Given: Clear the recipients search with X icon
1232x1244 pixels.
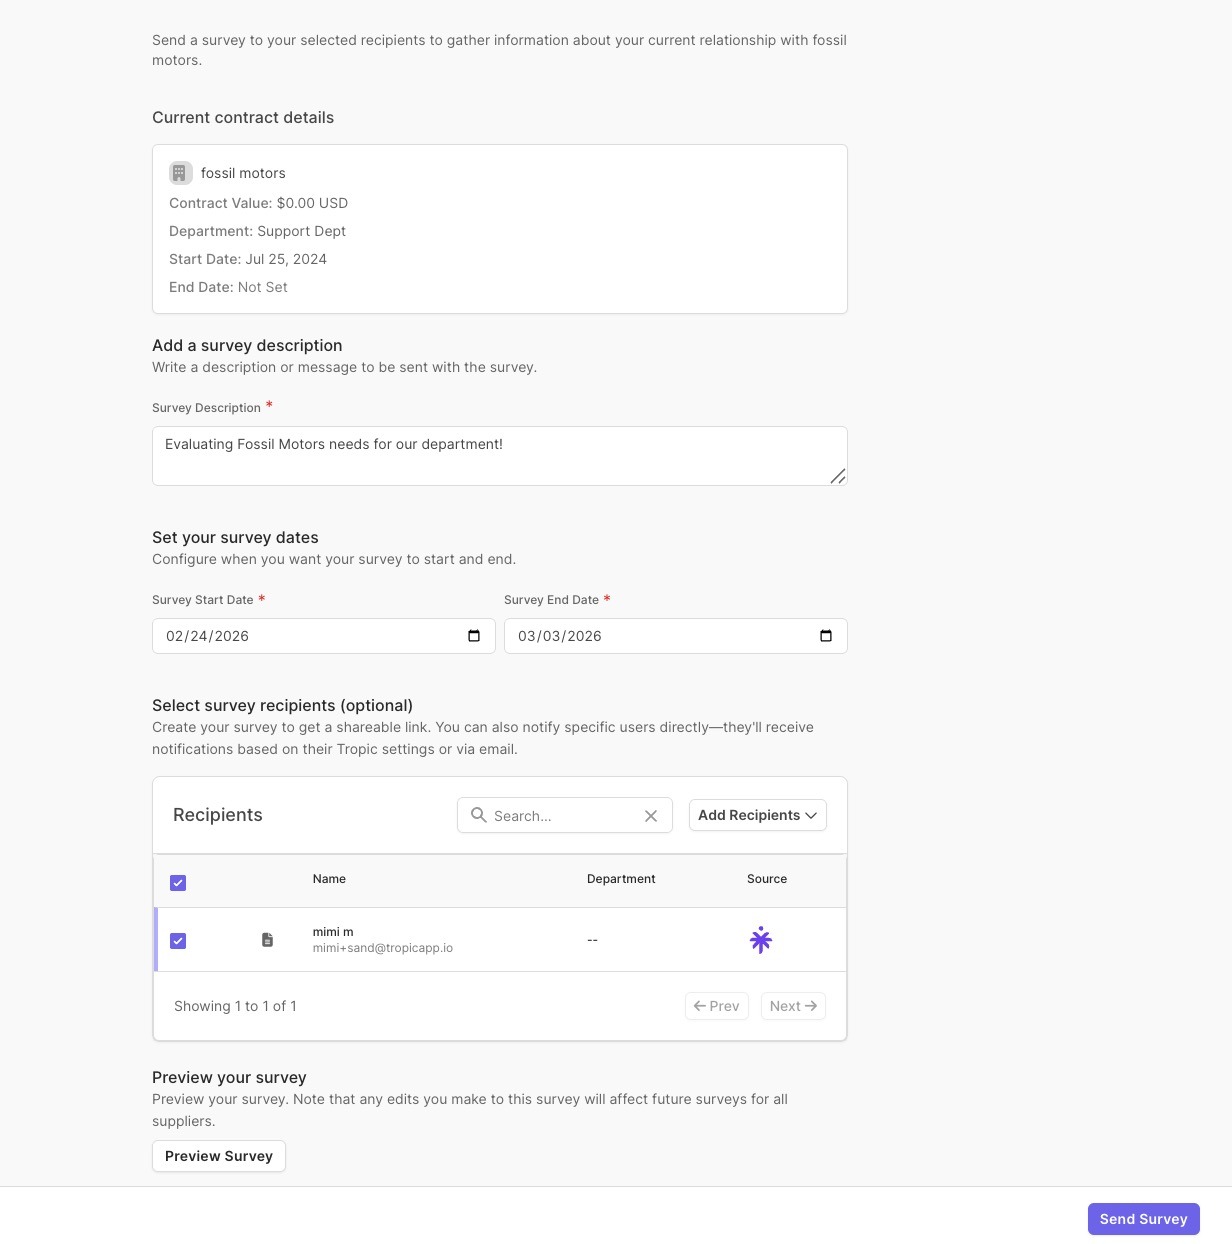Looking at the screenshot, I should click(651, 816).
